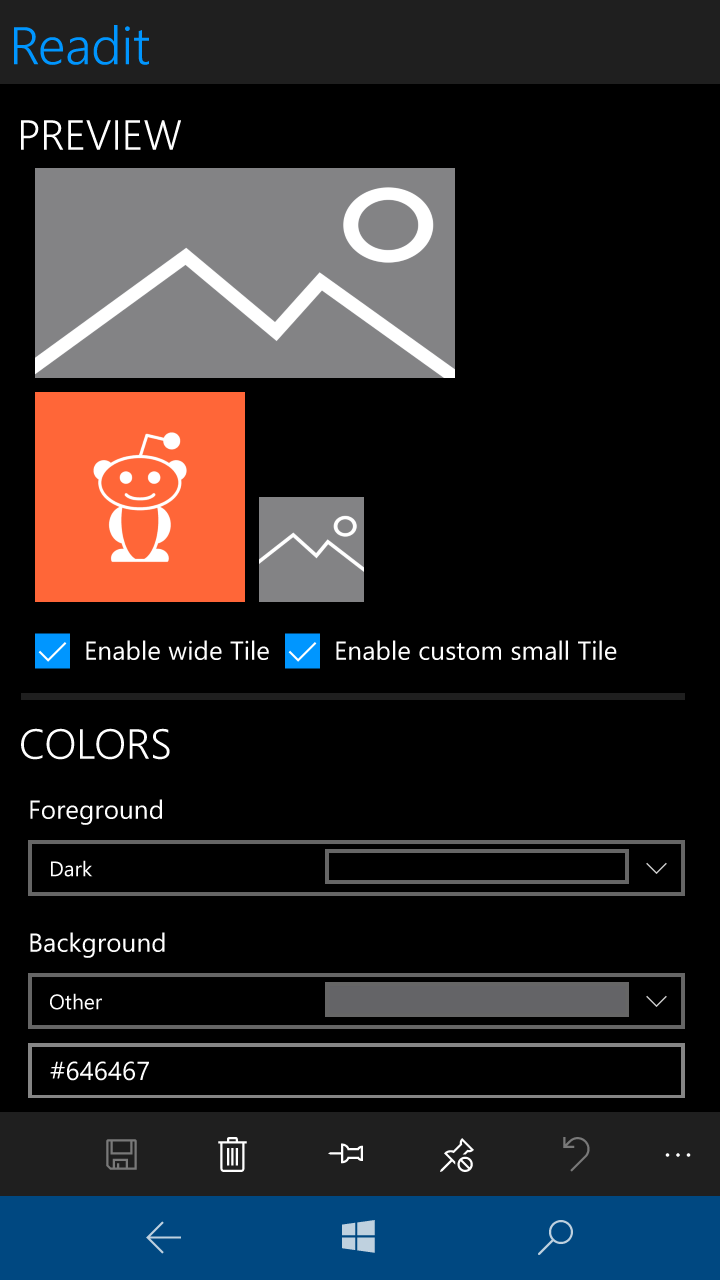Click the save floppy disk icon

point(122,1154)
